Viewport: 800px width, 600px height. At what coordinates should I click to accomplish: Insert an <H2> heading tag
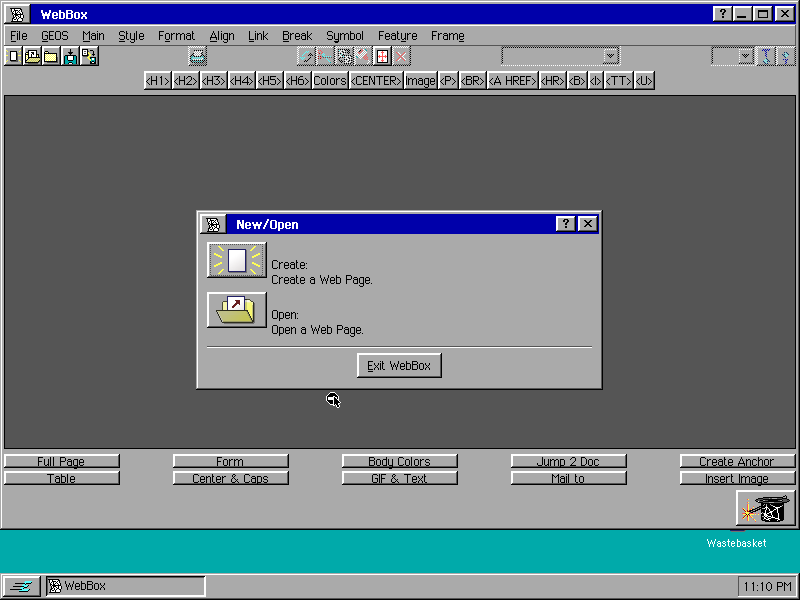point(185,81)
